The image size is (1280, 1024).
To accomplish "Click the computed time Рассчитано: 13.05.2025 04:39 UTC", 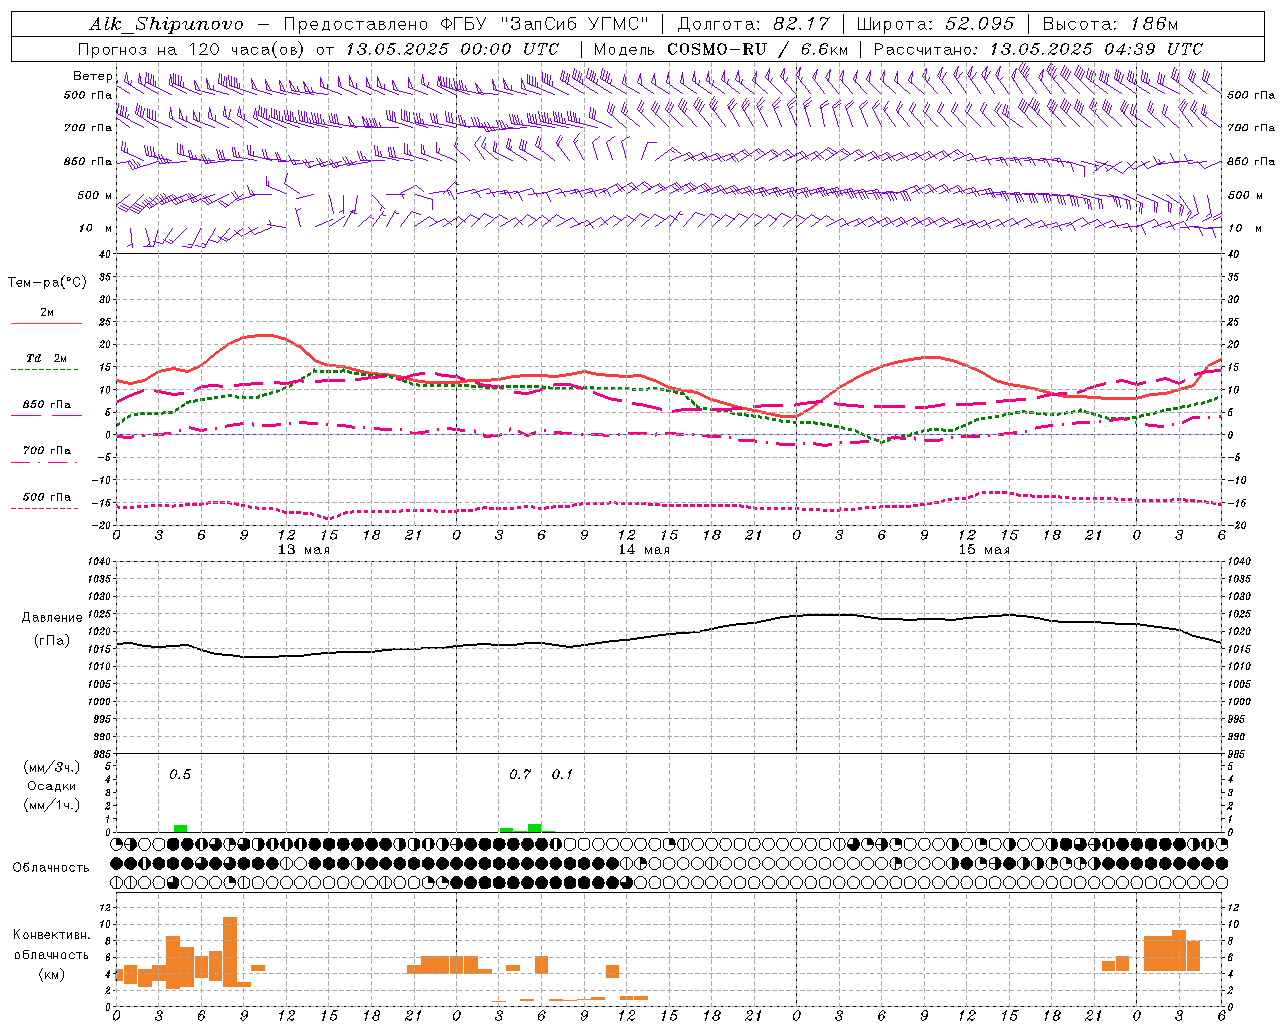I will pyautogui.click(x=1038, y=49).
